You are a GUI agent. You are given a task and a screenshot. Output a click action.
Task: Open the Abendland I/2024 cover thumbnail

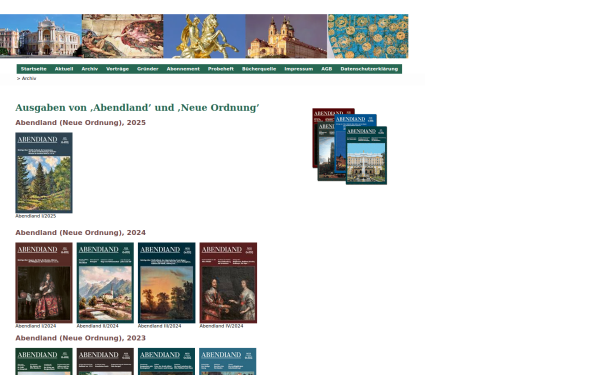point(44,283)
